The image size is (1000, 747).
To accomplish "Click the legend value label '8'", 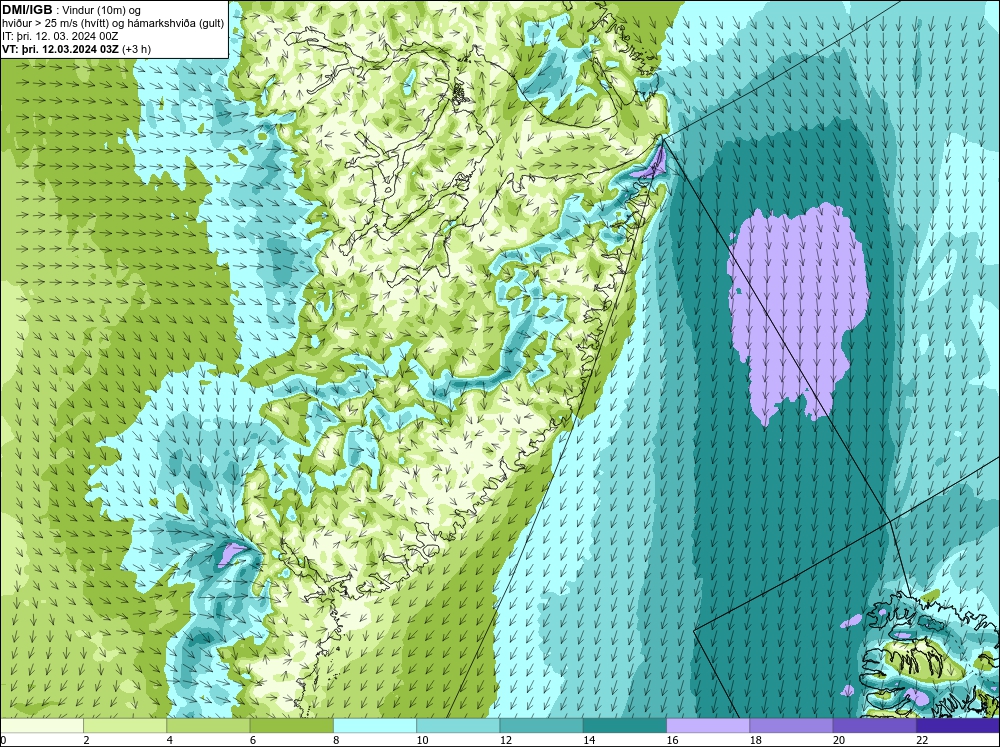I will (x=336, y=740).
